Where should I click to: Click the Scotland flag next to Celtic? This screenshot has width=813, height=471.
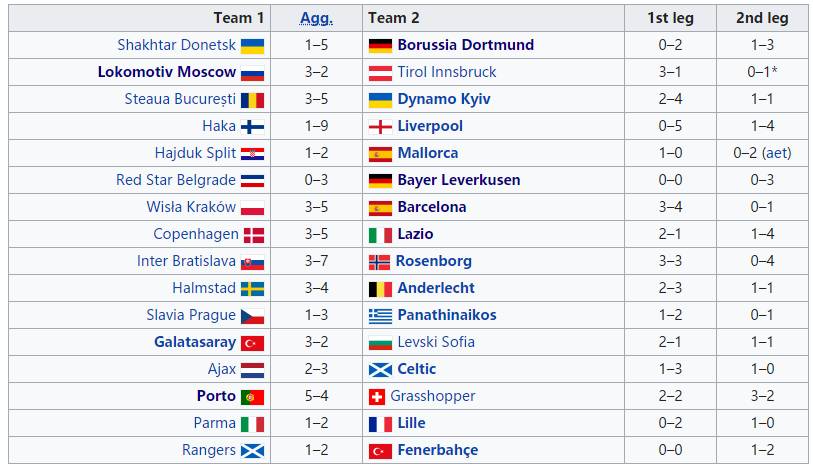380,369
